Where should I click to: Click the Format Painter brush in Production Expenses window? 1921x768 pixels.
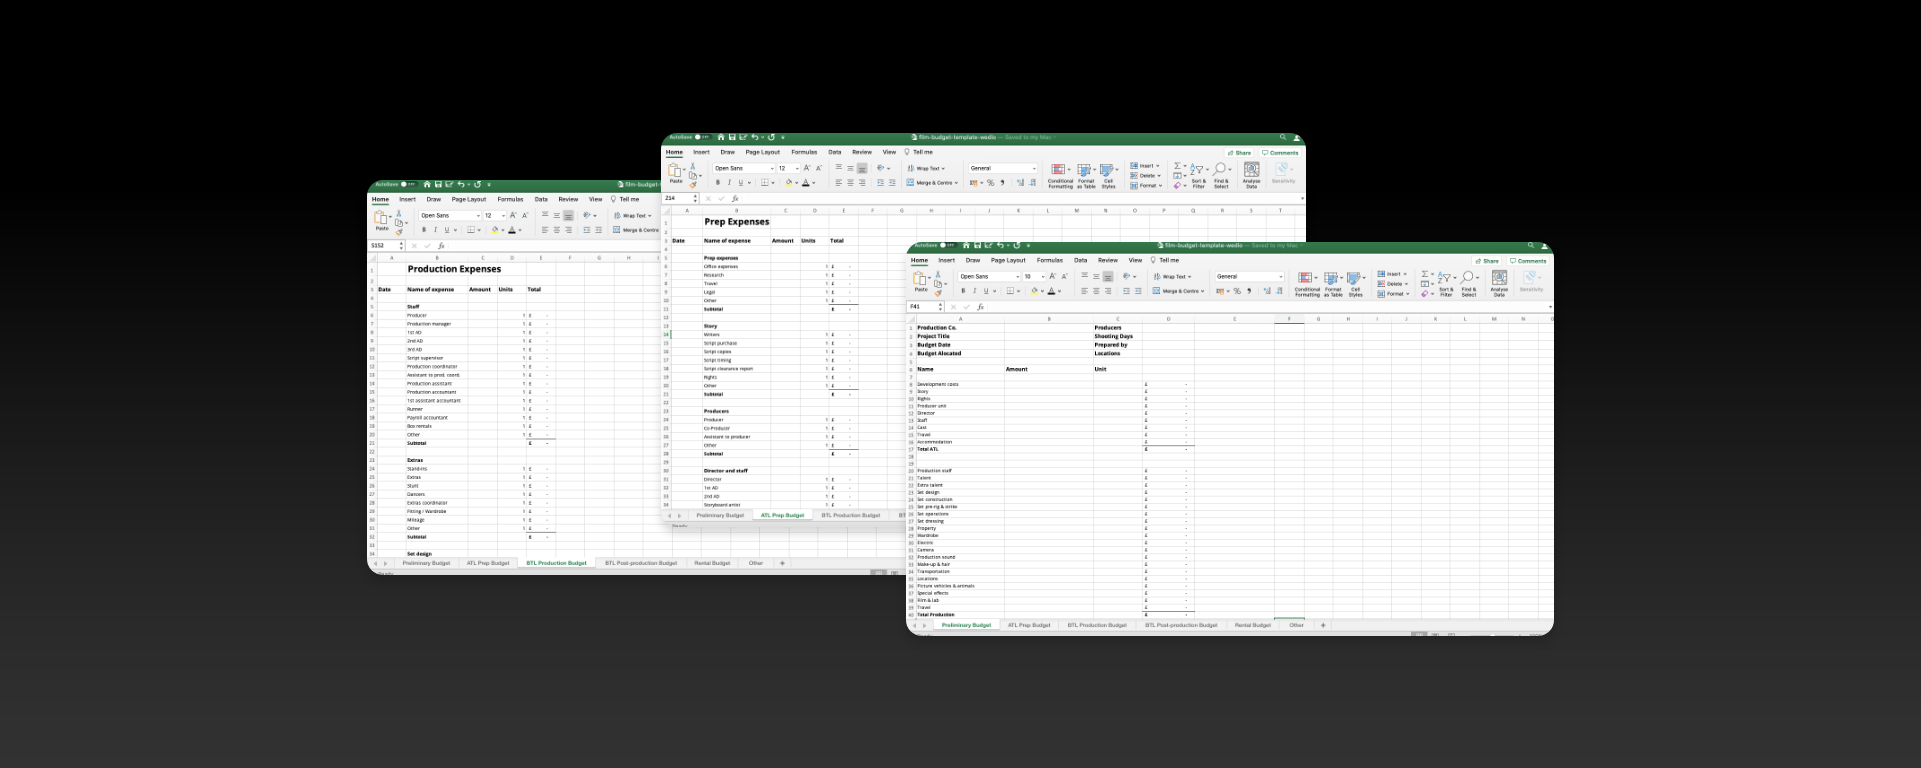click(399, 232)
